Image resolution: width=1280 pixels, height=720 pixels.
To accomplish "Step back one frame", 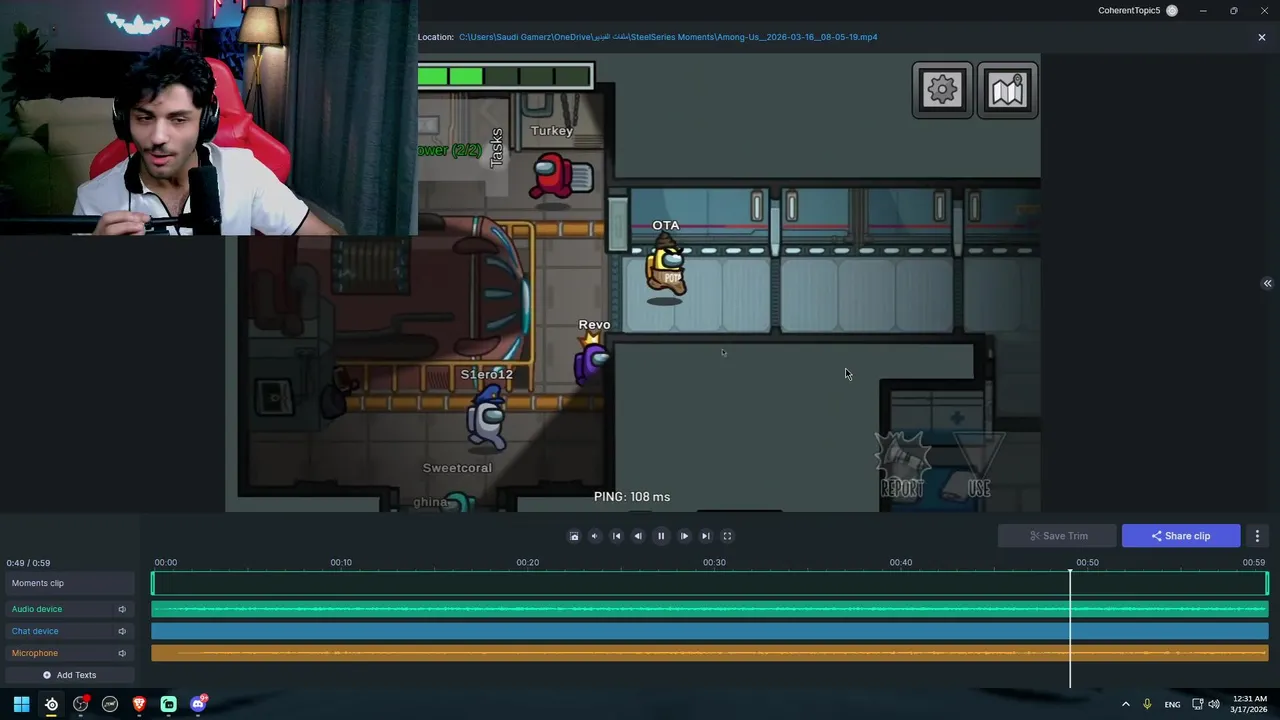I will point(638,536).
